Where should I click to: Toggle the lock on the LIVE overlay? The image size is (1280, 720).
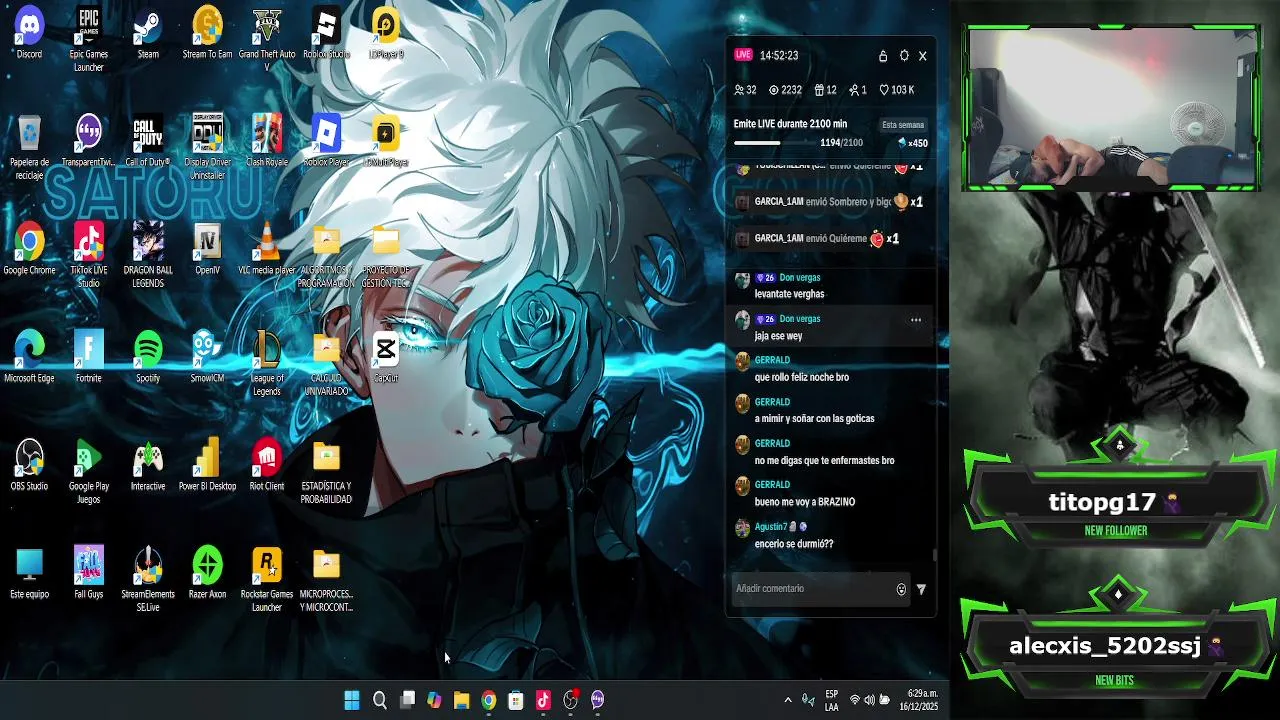pos(883,56)
